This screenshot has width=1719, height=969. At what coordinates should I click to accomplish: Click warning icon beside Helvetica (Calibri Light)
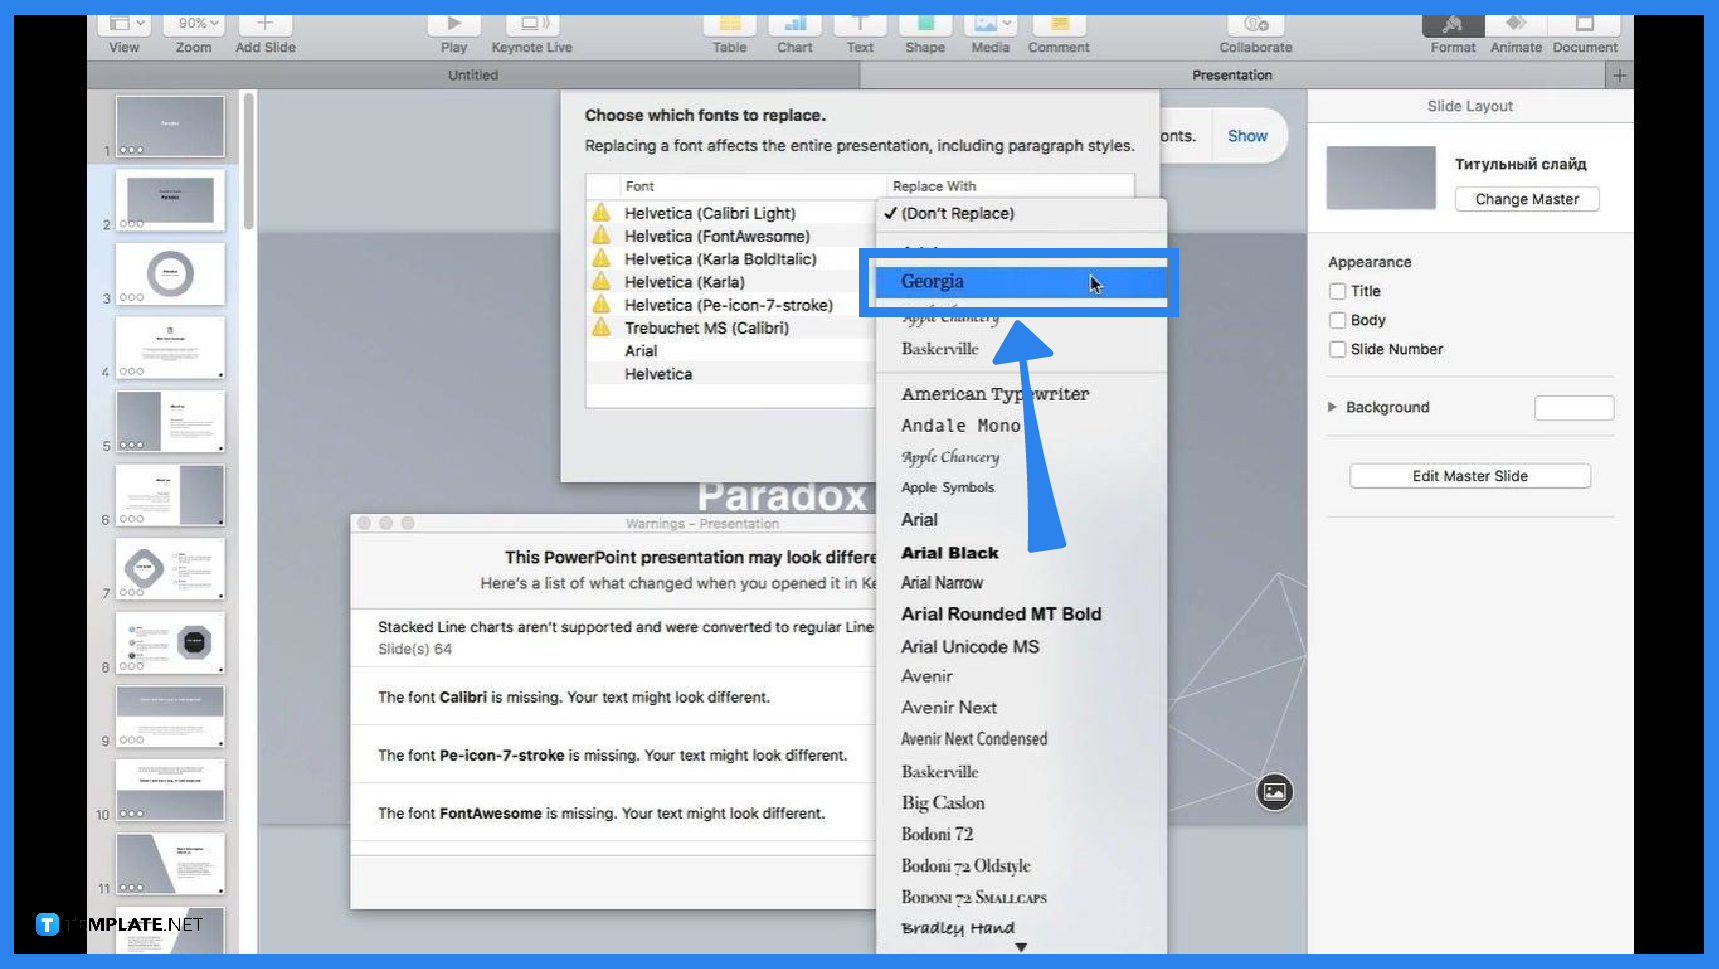coord(601,212)
